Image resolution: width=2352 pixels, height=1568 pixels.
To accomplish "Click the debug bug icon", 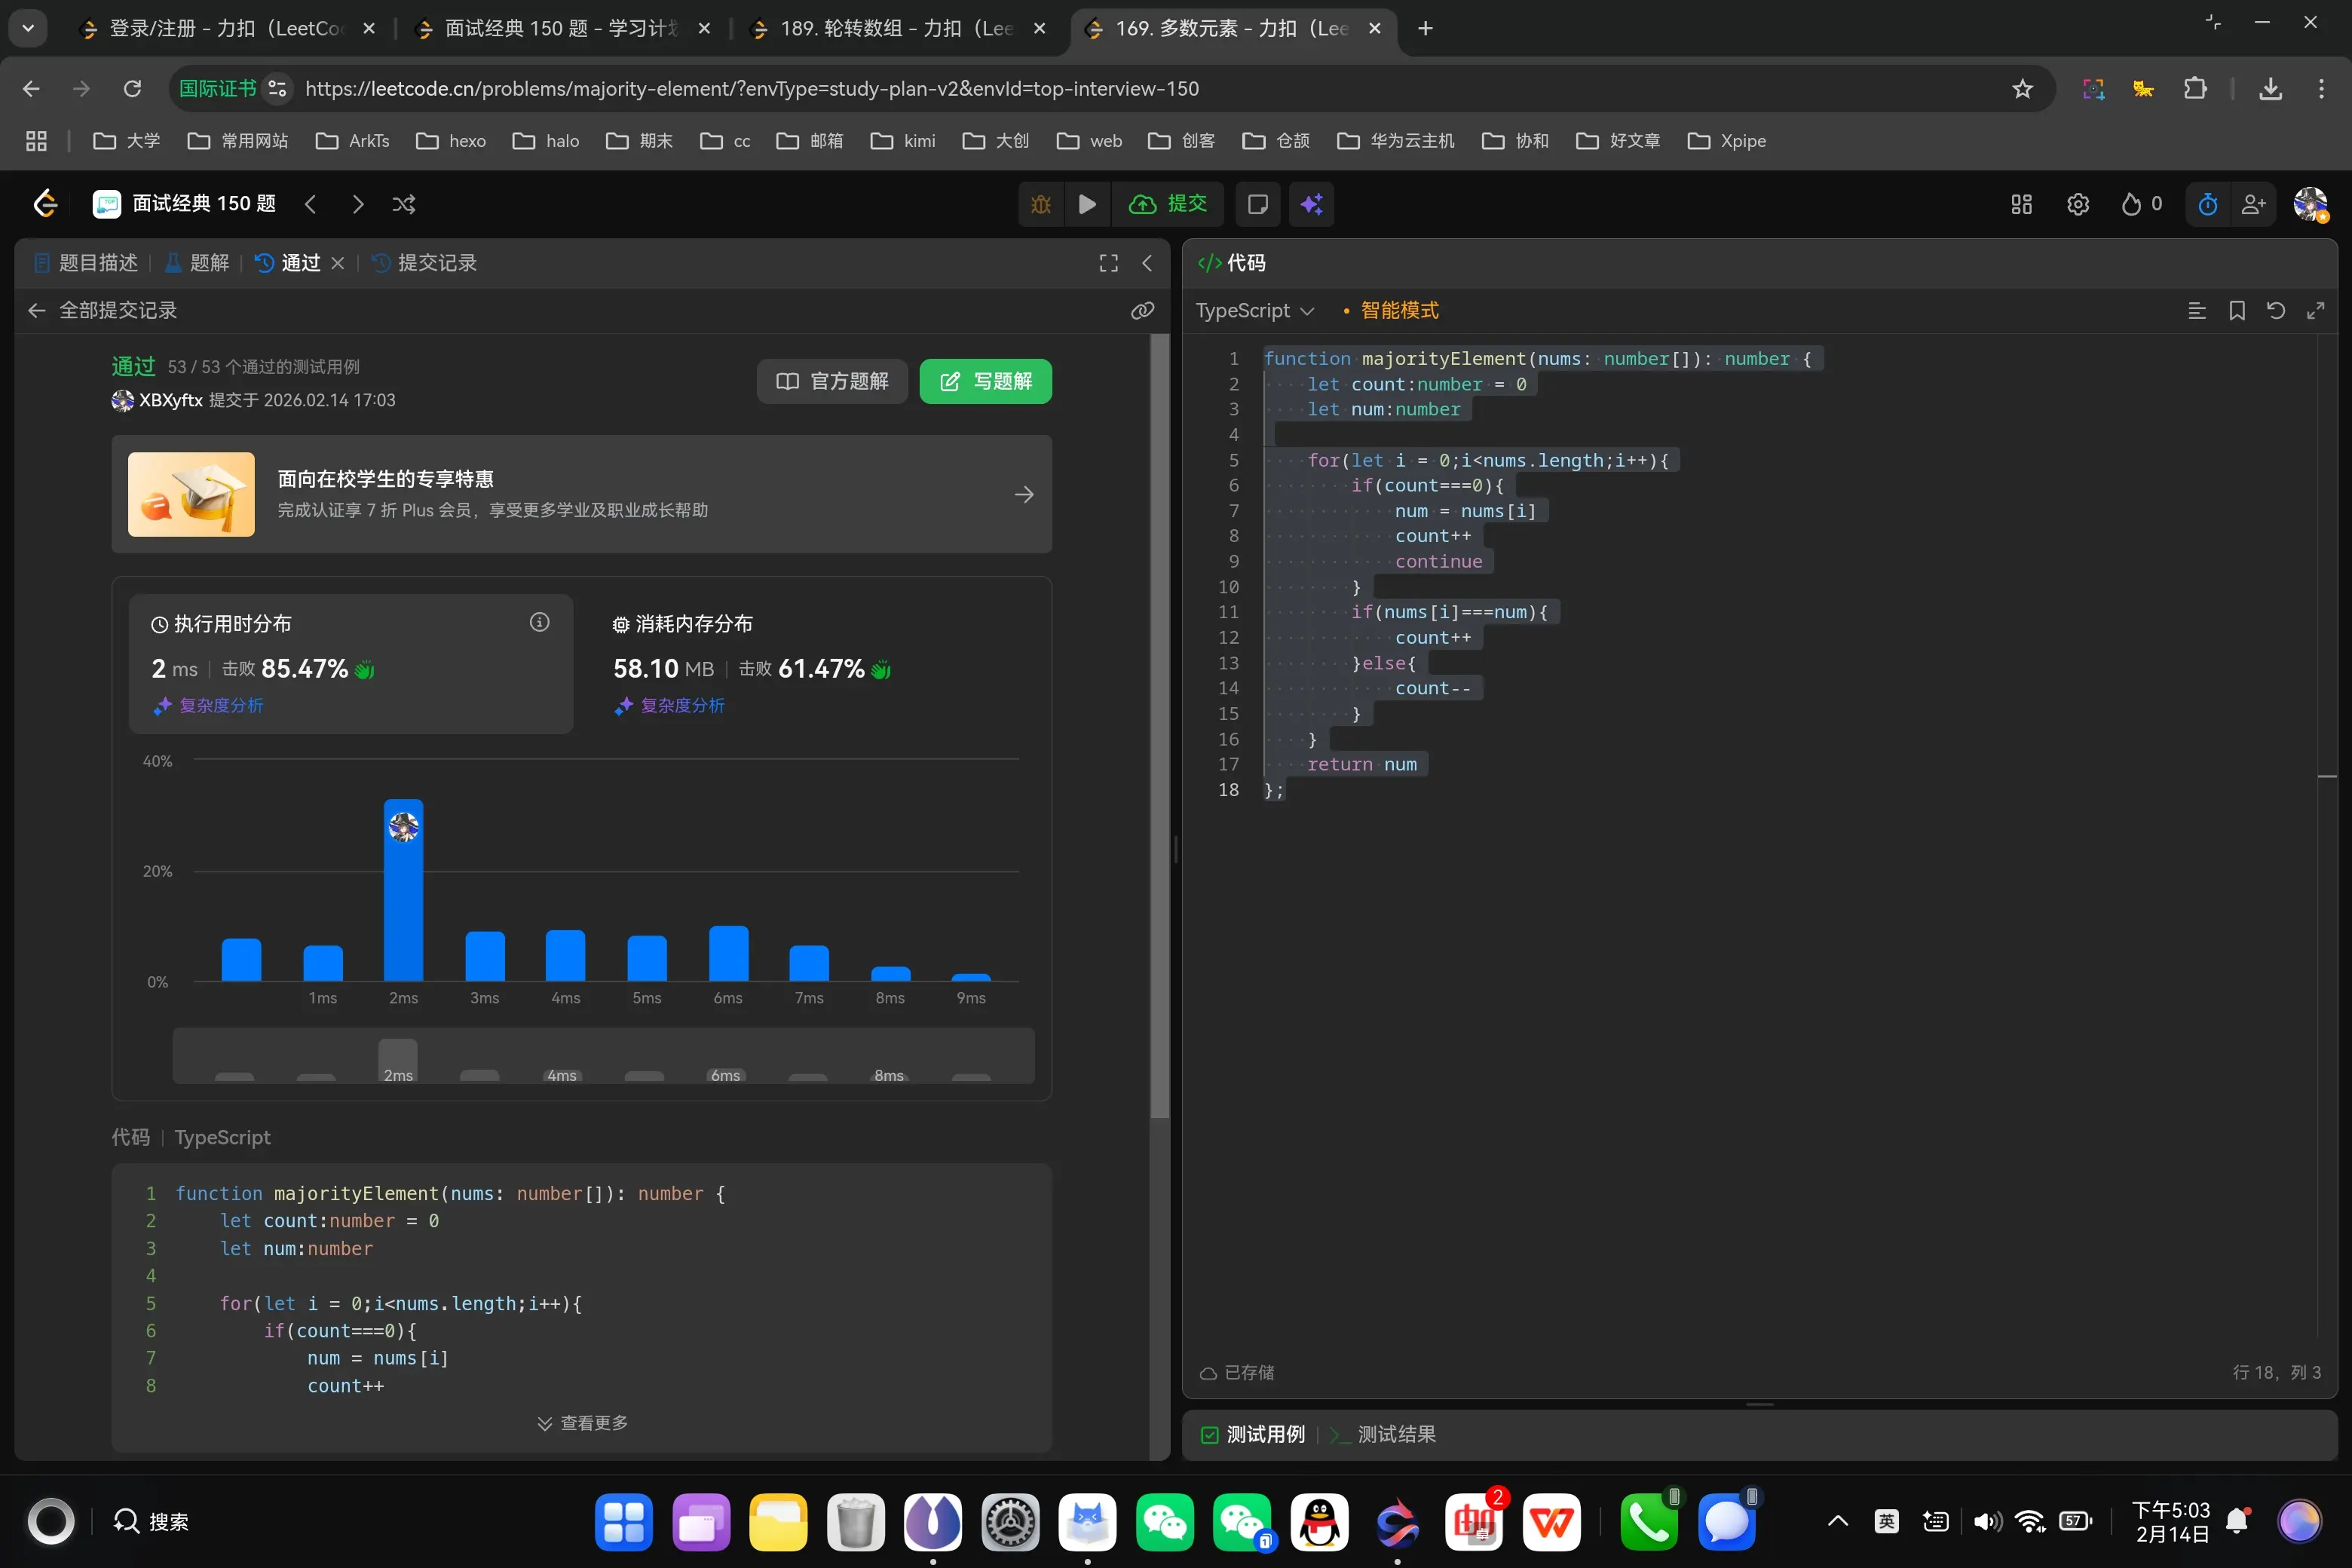I will tap(1041, 204).
